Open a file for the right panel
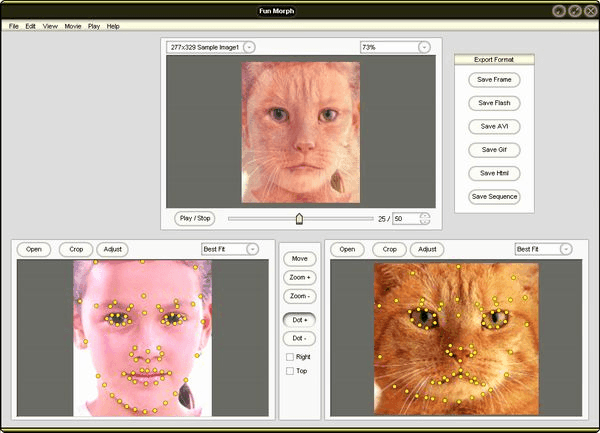 [347, 249]
